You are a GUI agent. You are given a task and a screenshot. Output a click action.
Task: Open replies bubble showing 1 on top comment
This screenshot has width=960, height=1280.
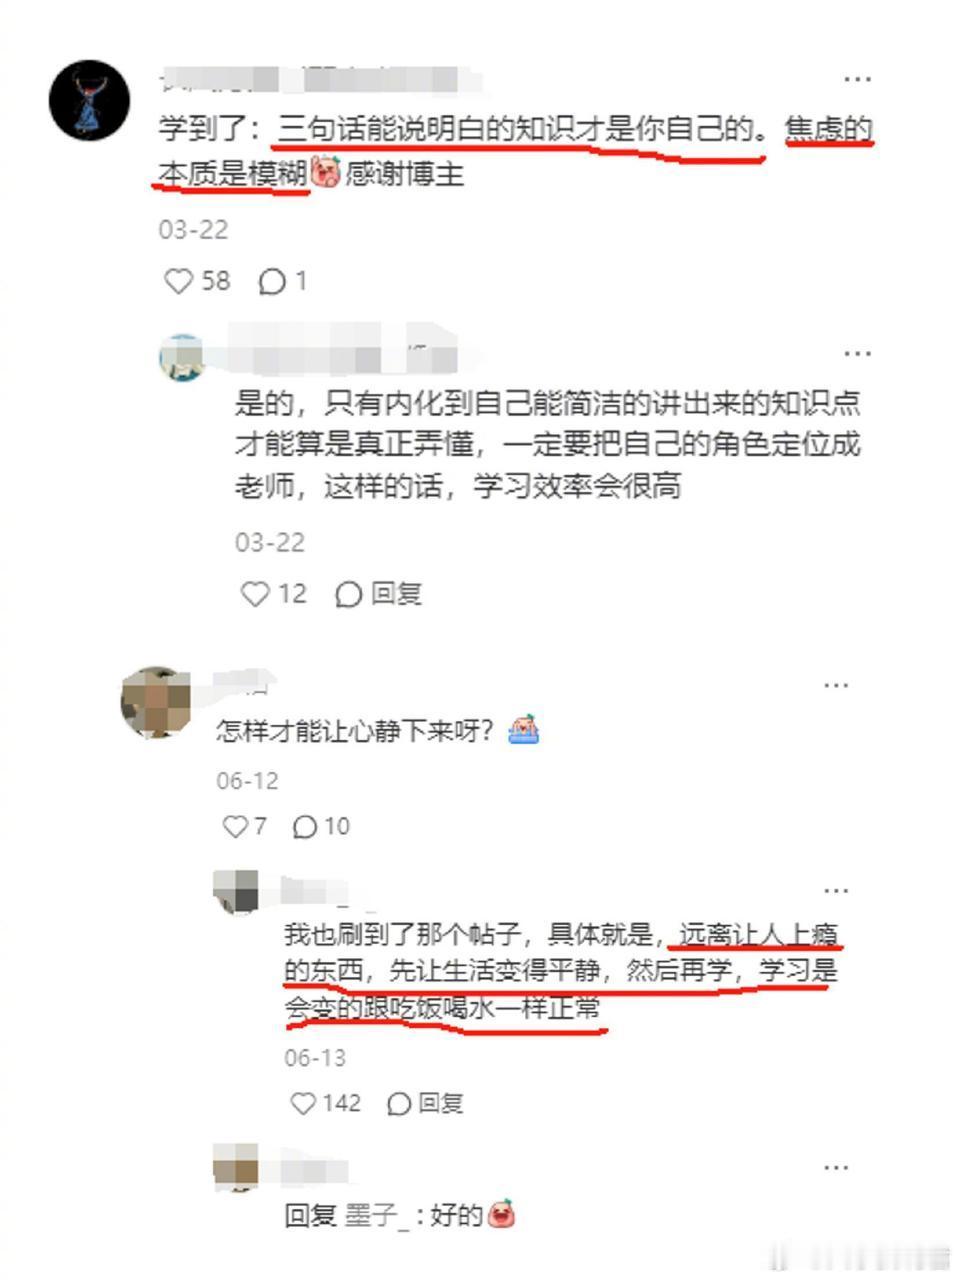(x=283, y=282)
